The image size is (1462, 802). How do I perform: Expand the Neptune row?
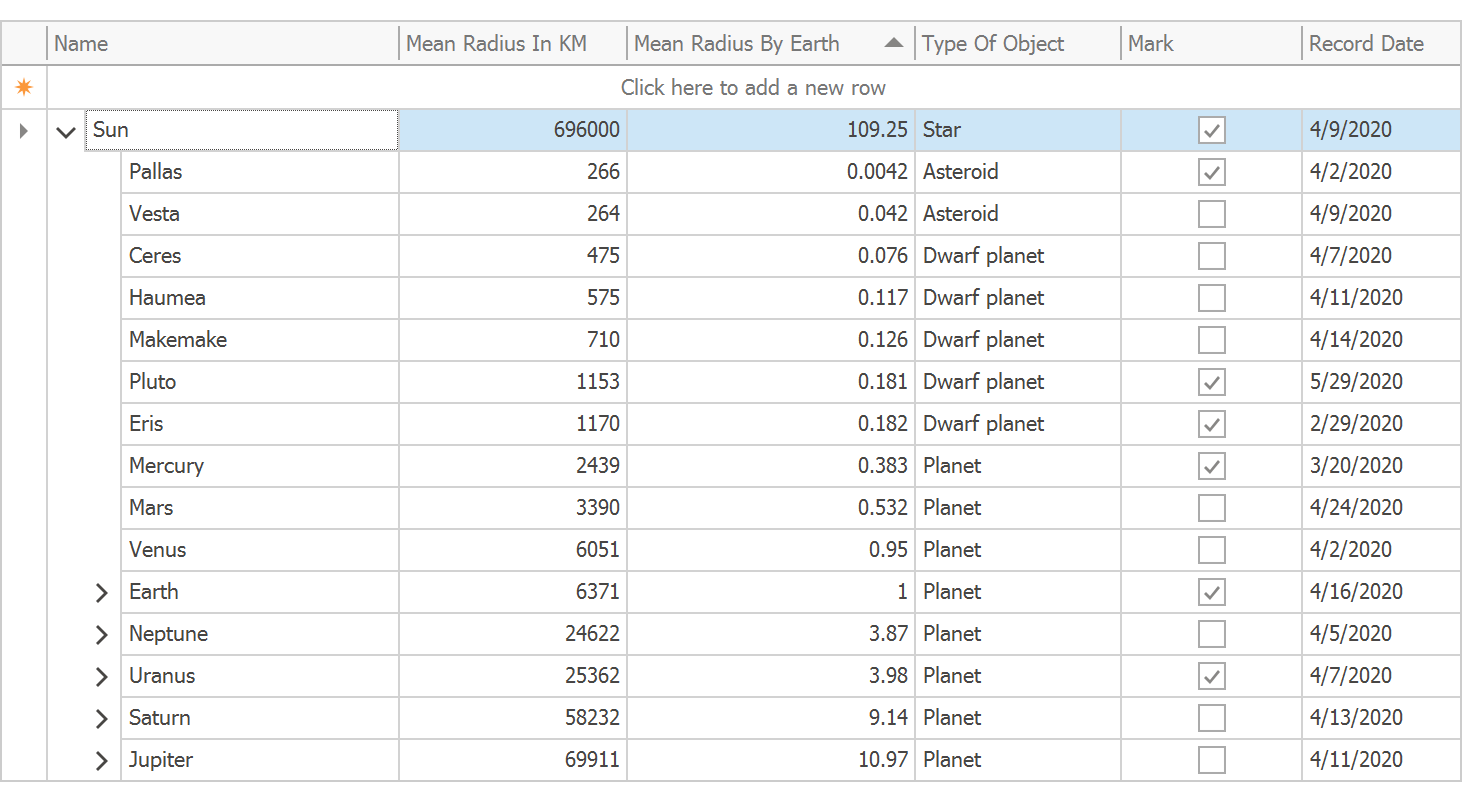coord(101,635)
